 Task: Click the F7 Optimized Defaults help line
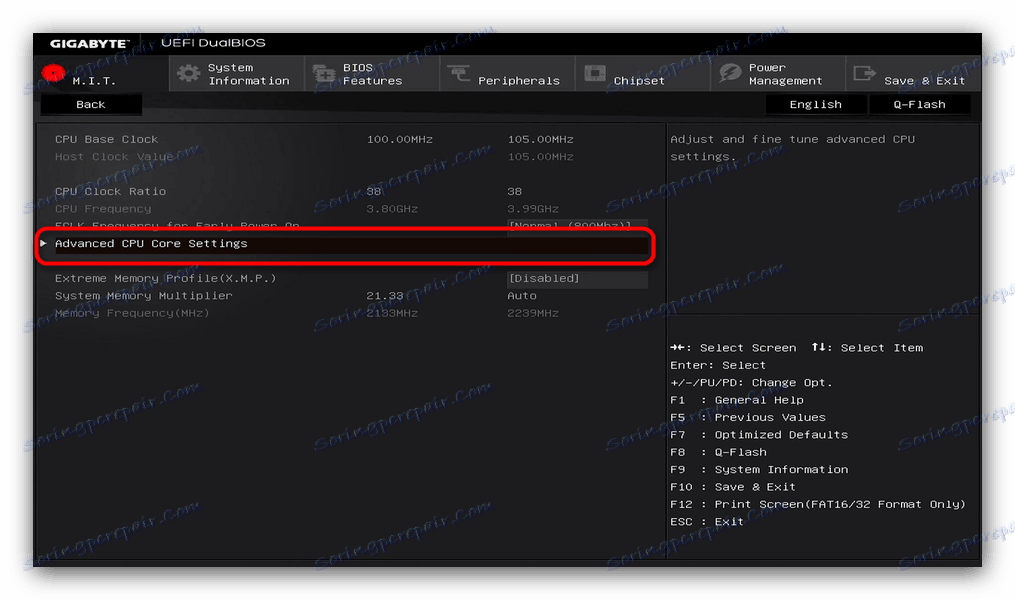coord(759,435)
